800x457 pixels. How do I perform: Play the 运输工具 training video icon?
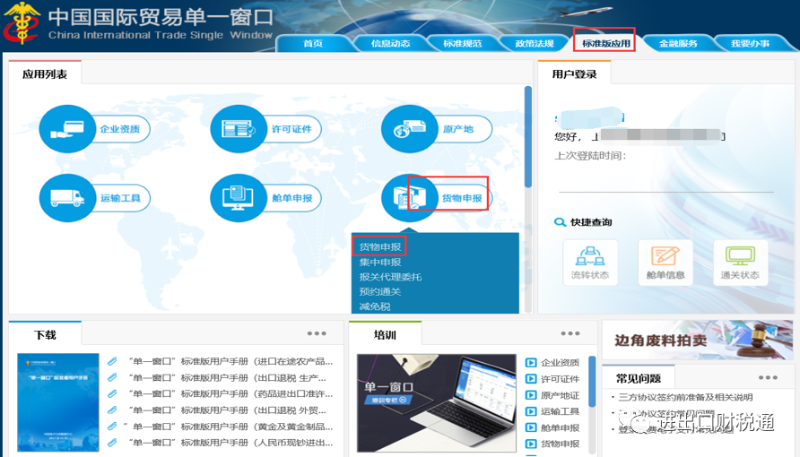click(531, 412)
